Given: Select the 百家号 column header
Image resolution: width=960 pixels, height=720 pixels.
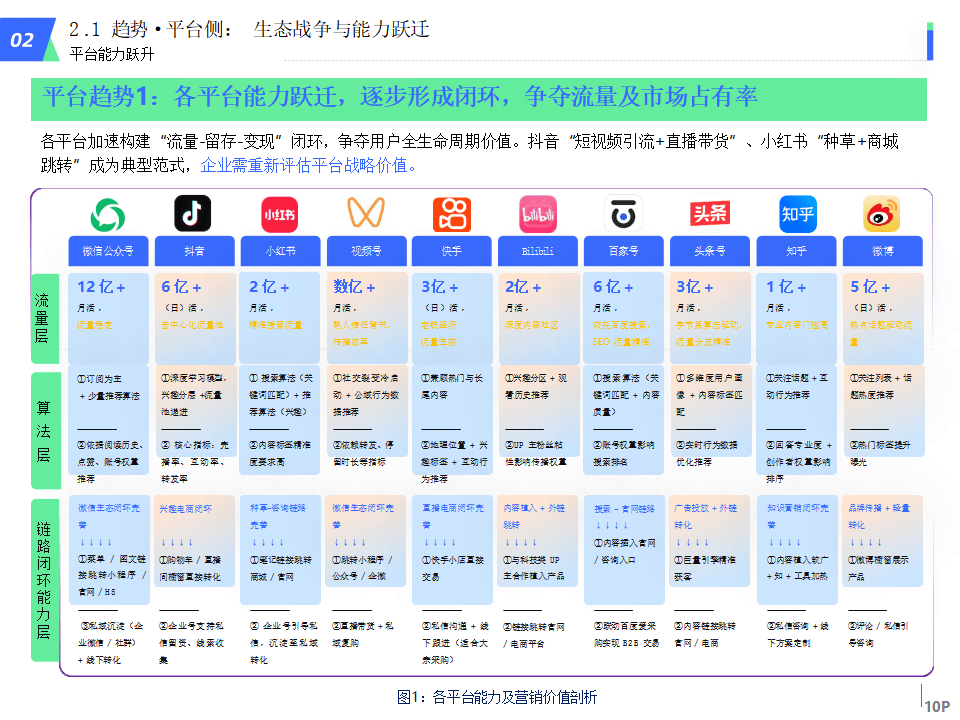Looking at the screenshot, I should pyautogui.click(x=624, y=251).
